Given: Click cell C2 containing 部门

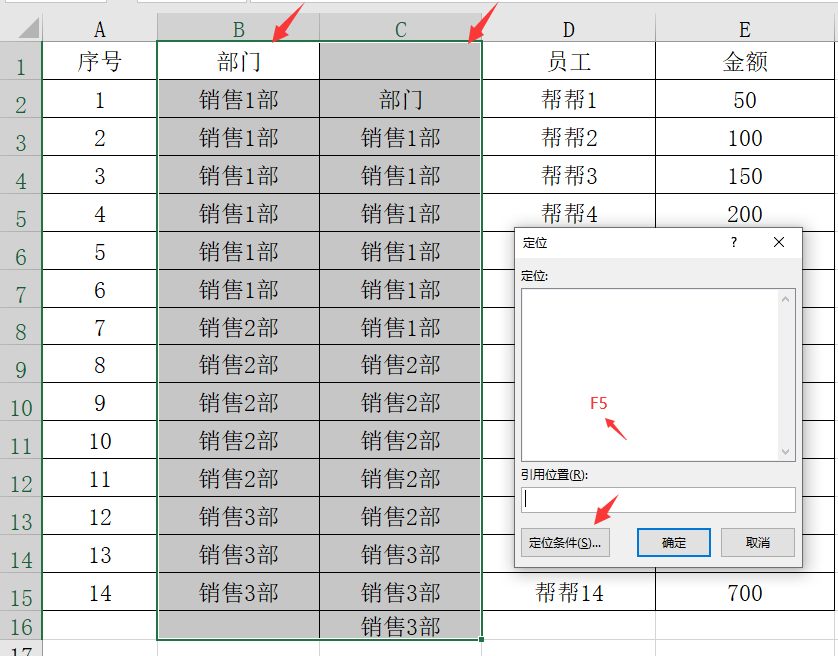Looking at the screenshot, I should (x=400, y=99).
